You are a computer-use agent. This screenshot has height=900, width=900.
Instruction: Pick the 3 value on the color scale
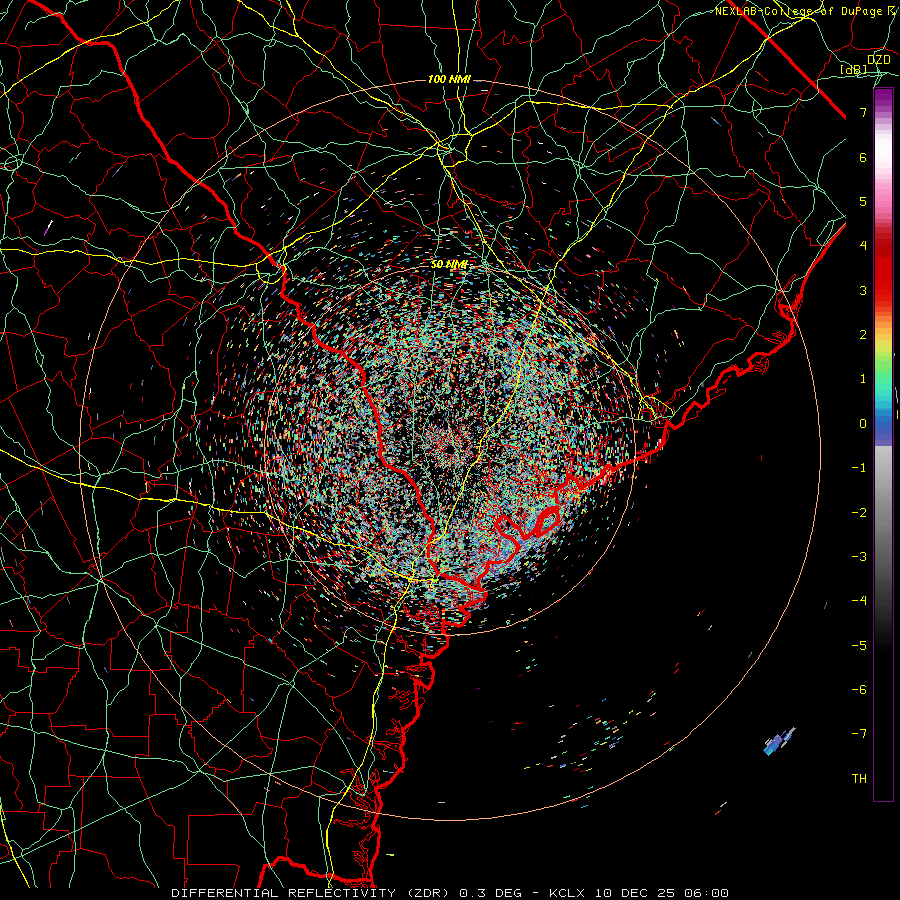click(863, 290)
